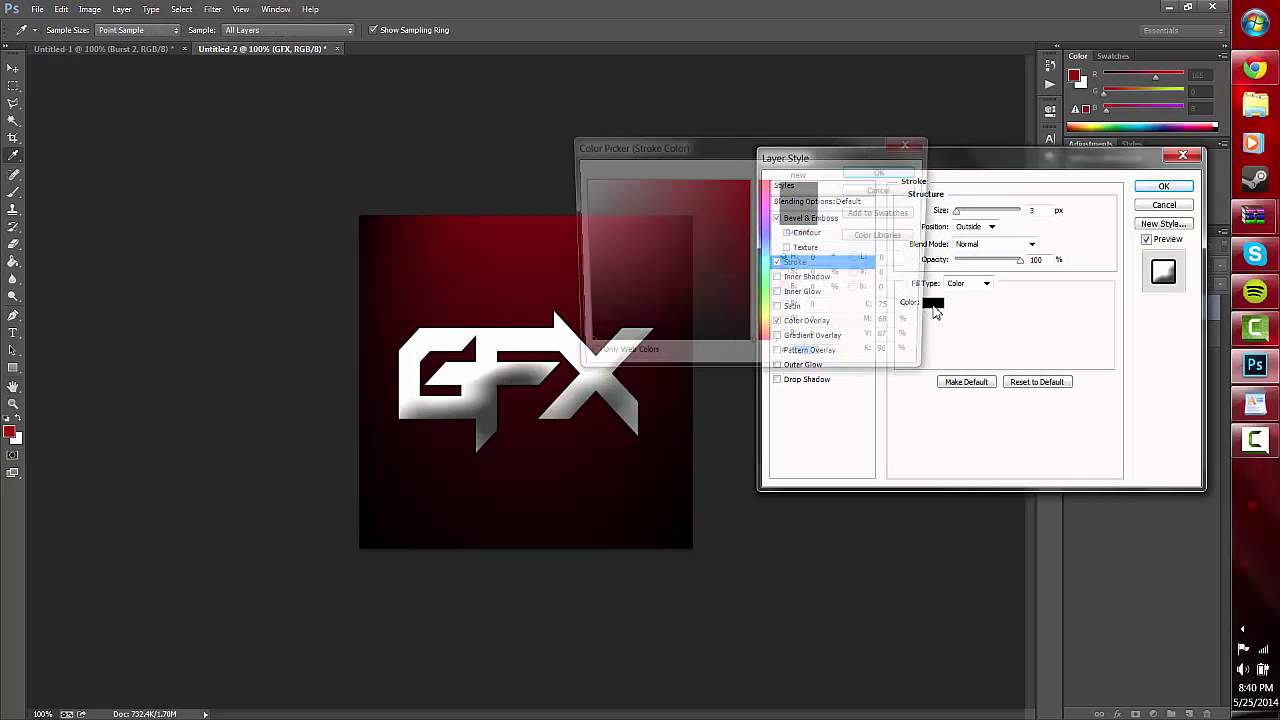The width and height of the screenshot is (1280, 720).
Task: Select the Paint Bucket tool
Action: click(13, 262)
